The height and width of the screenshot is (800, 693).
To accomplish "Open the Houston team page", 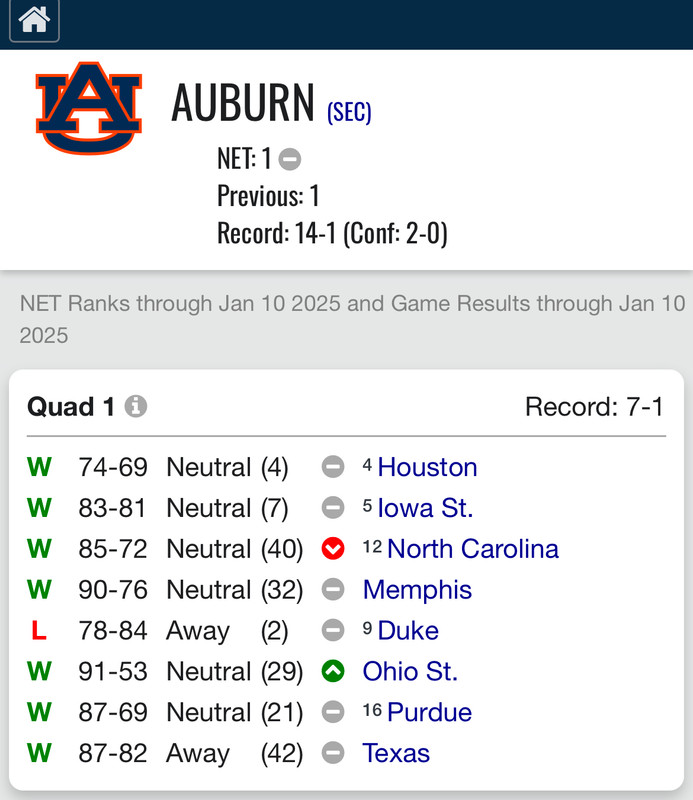I will tap(427, 467).
